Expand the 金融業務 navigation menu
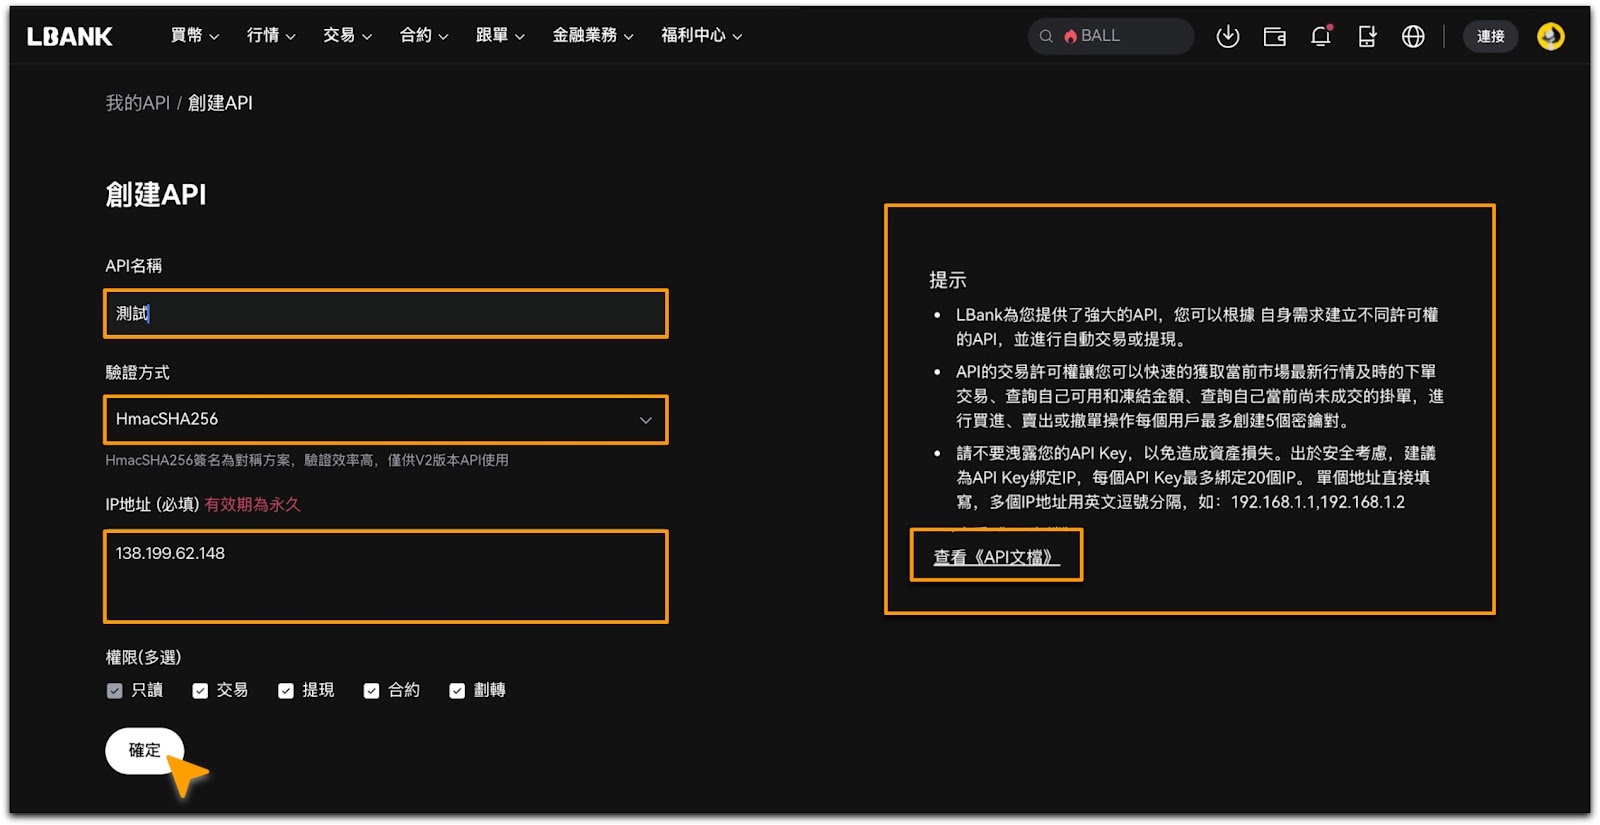Screen dimensions: 1600x825 pyautogui.click(x=593, y=36)
